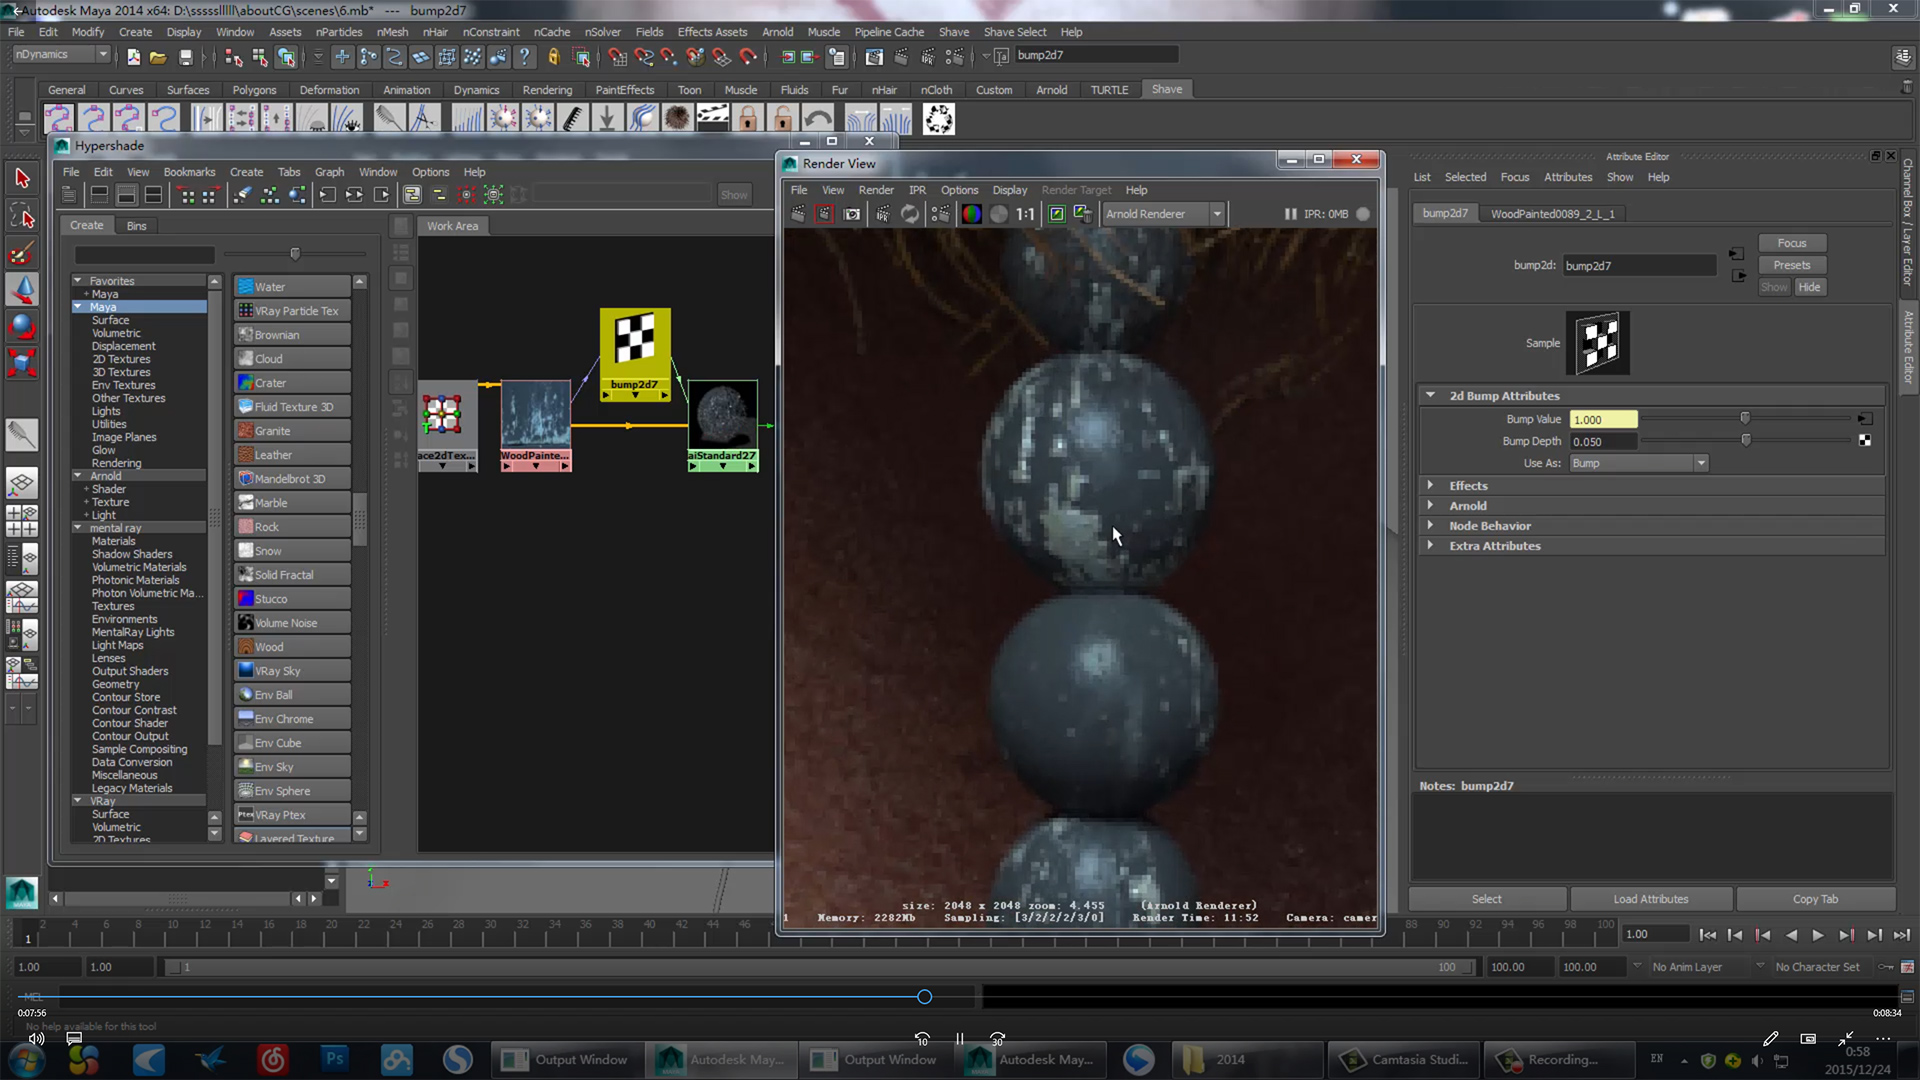Toggle the alpha channel display icon
The image size is (1920, 1080).
click(998, 214)
